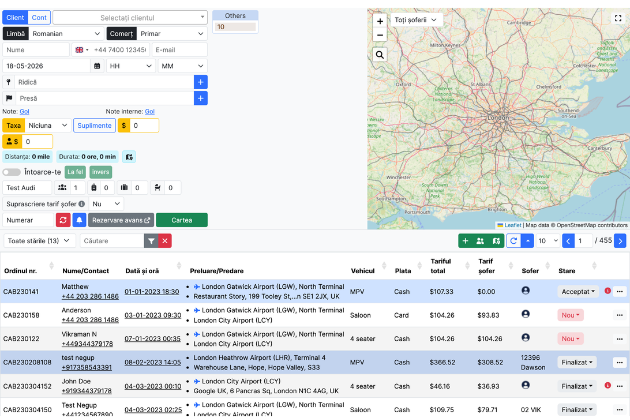Switch to Client mode
The width and height of the screenshot is (630, 420).
(15, 18)
